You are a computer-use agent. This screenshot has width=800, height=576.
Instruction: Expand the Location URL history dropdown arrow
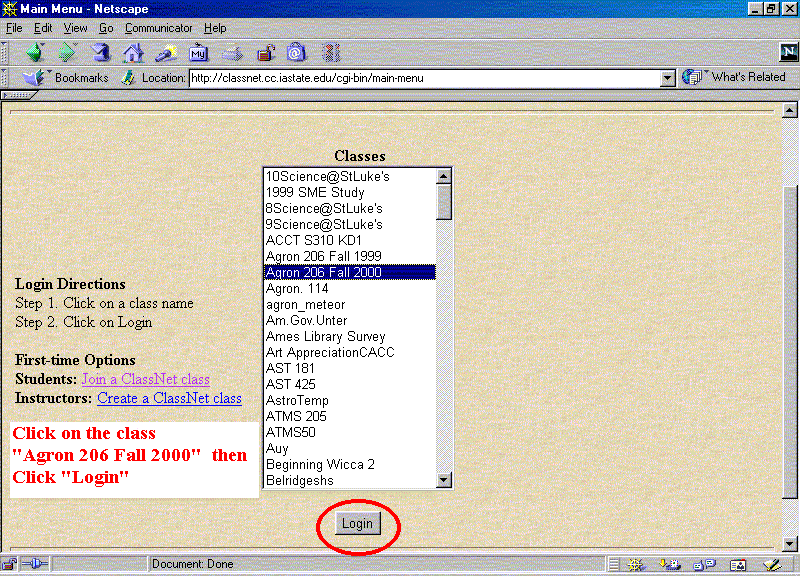tap(668, 78)
